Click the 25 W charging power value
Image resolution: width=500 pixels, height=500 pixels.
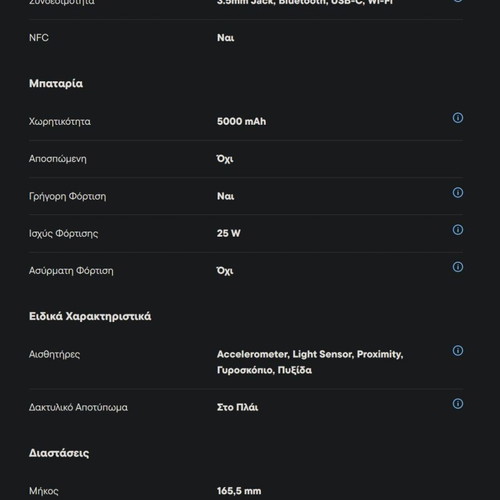pos(228,233)
